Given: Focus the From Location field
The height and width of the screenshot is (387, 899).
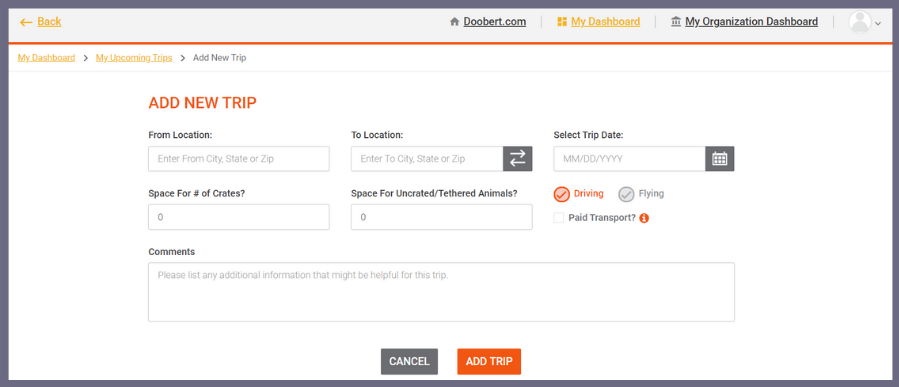Looking at the screenshot, I should (x=239, y=159).
